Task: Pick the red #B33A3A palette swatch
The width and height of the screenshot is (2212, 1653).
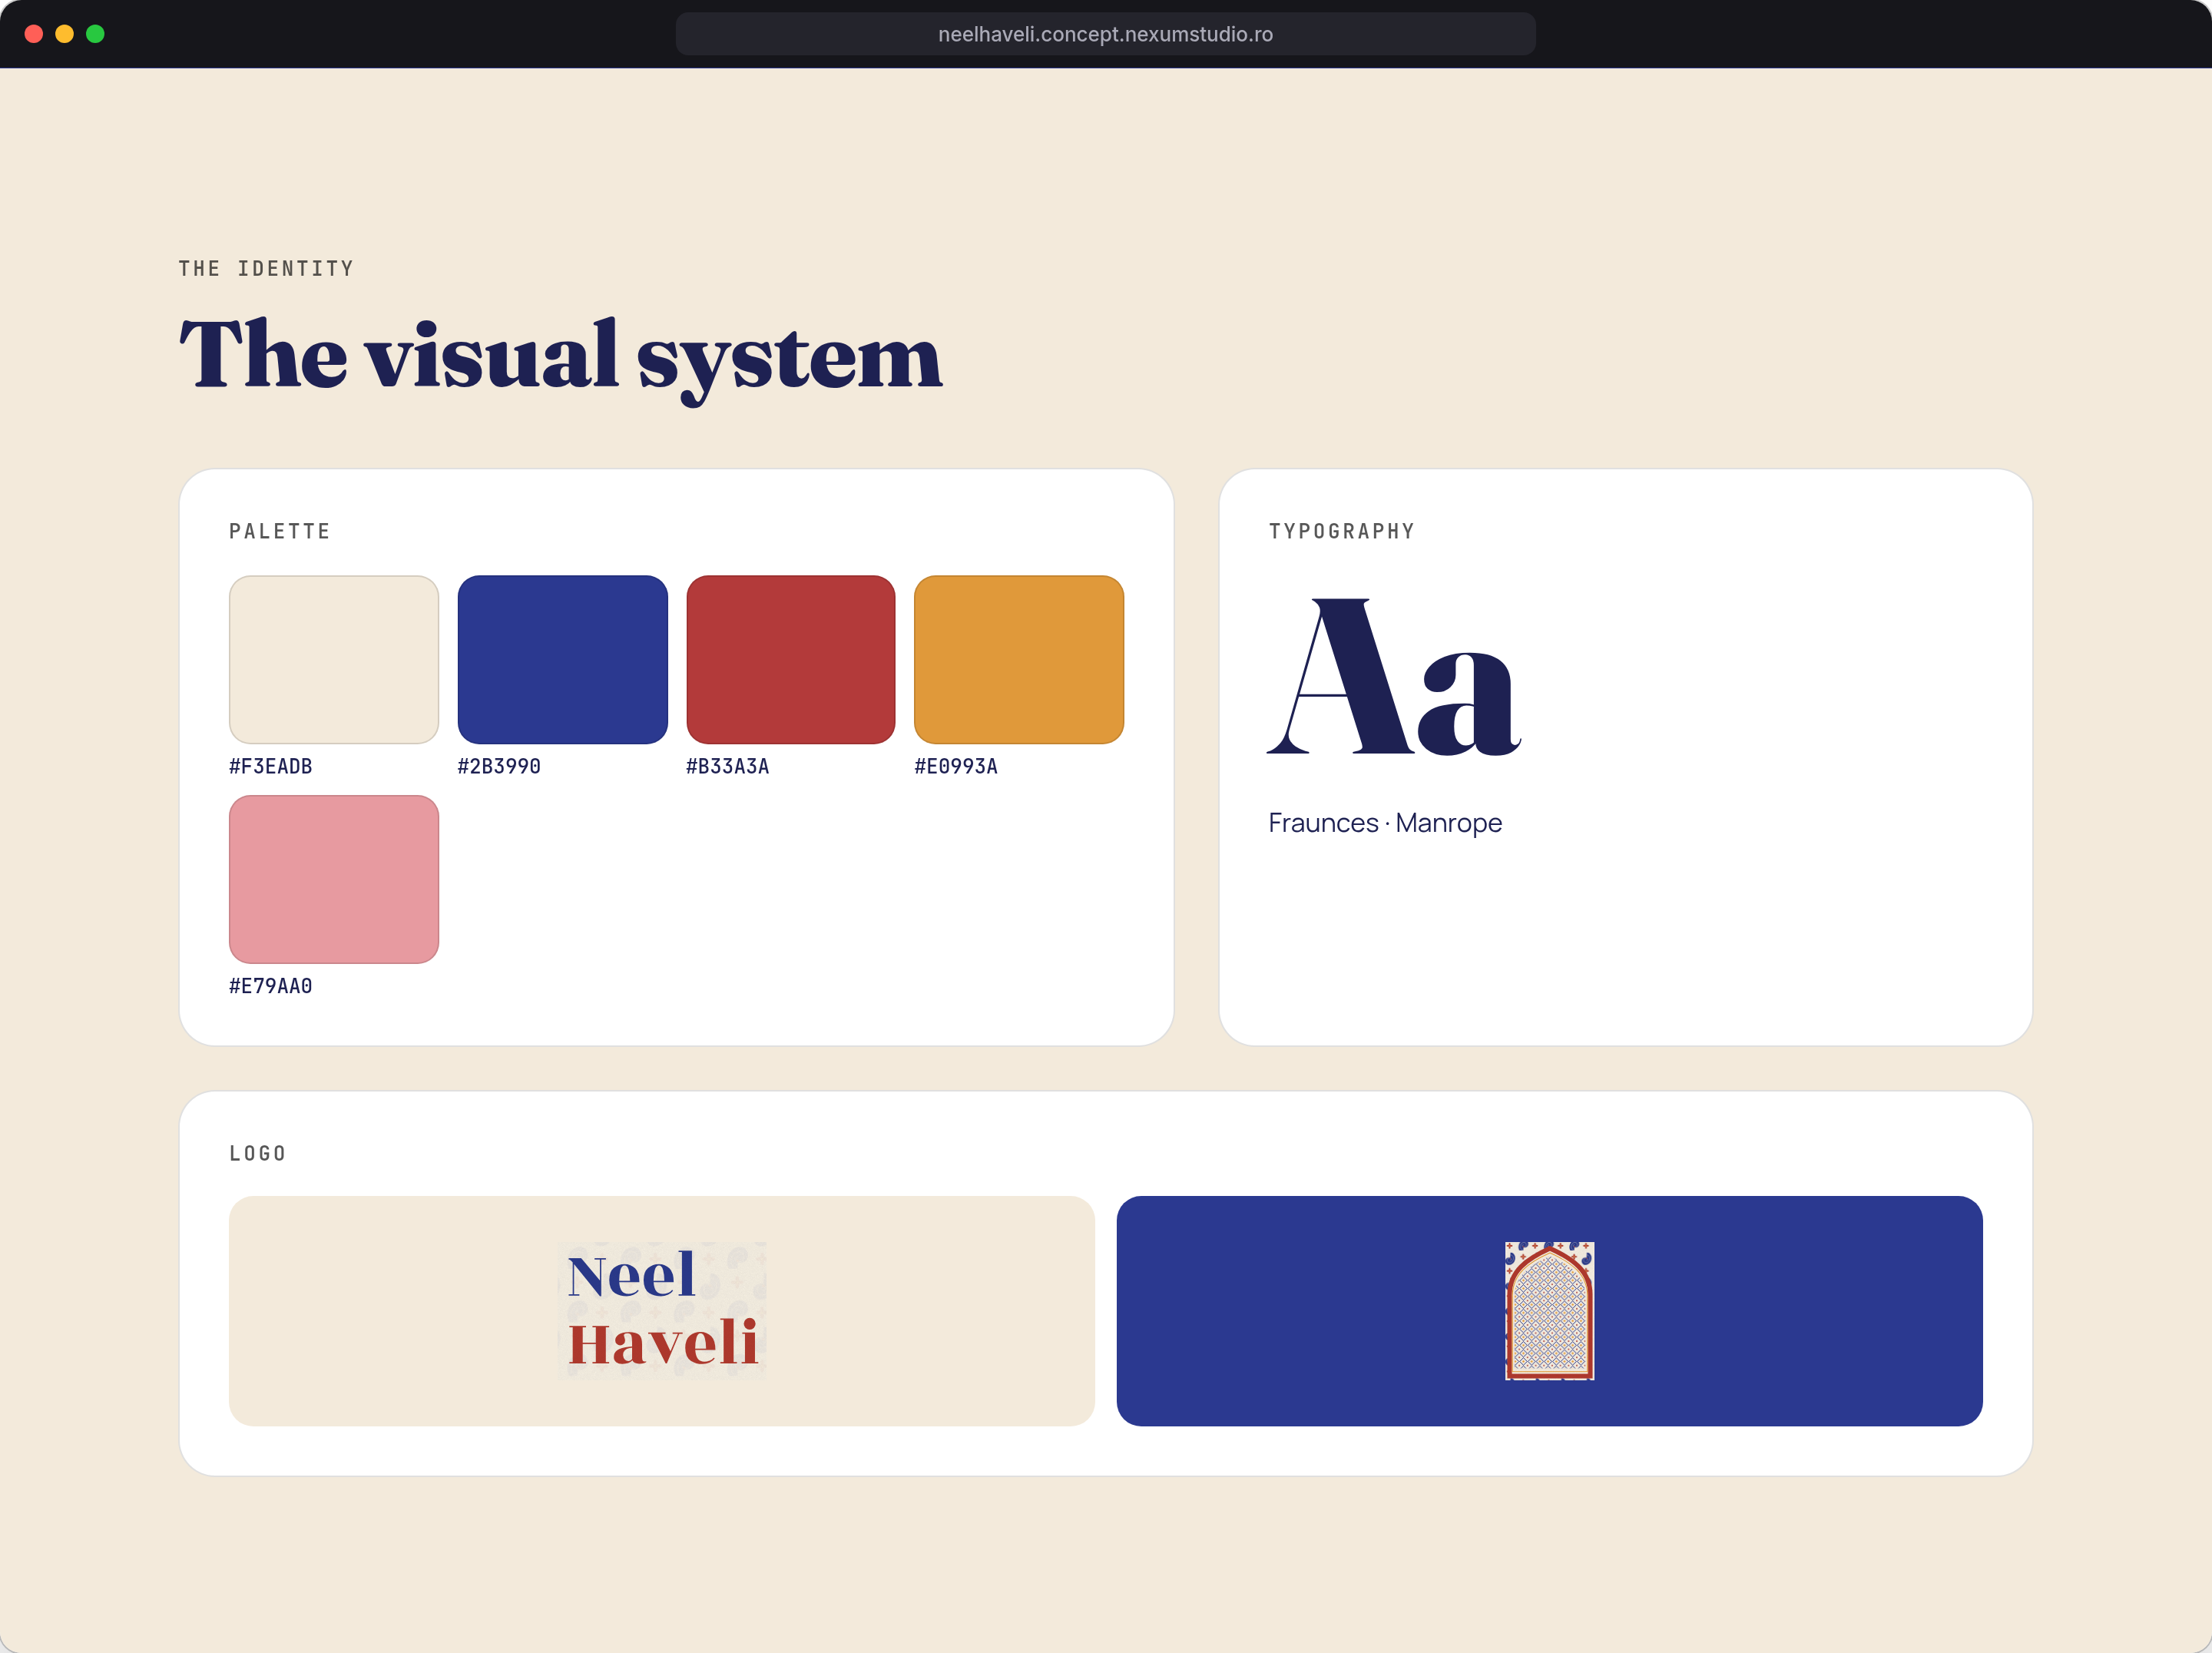Action: [x=791, y=659]
